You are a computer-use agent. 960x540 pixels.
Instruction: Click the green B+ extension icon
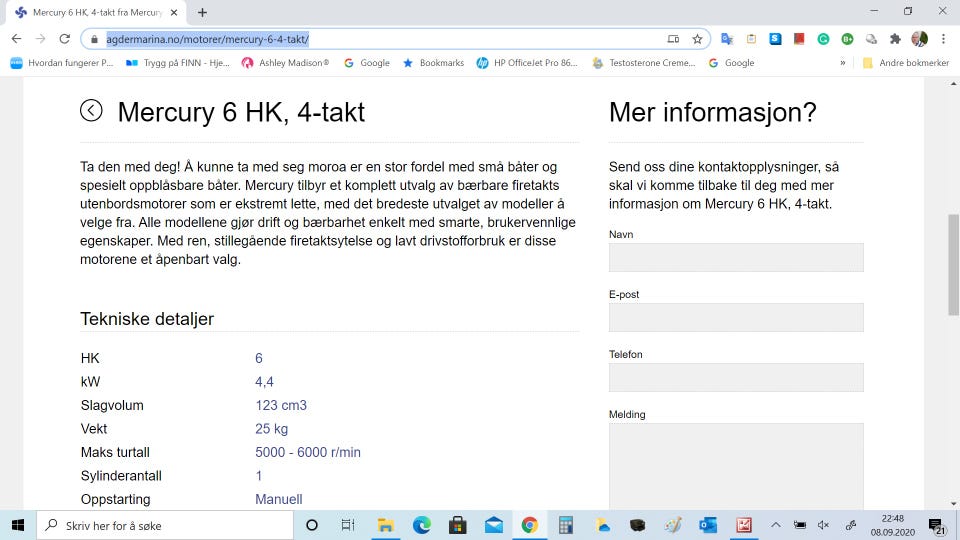pyautogui.click(x=847, y=39)
